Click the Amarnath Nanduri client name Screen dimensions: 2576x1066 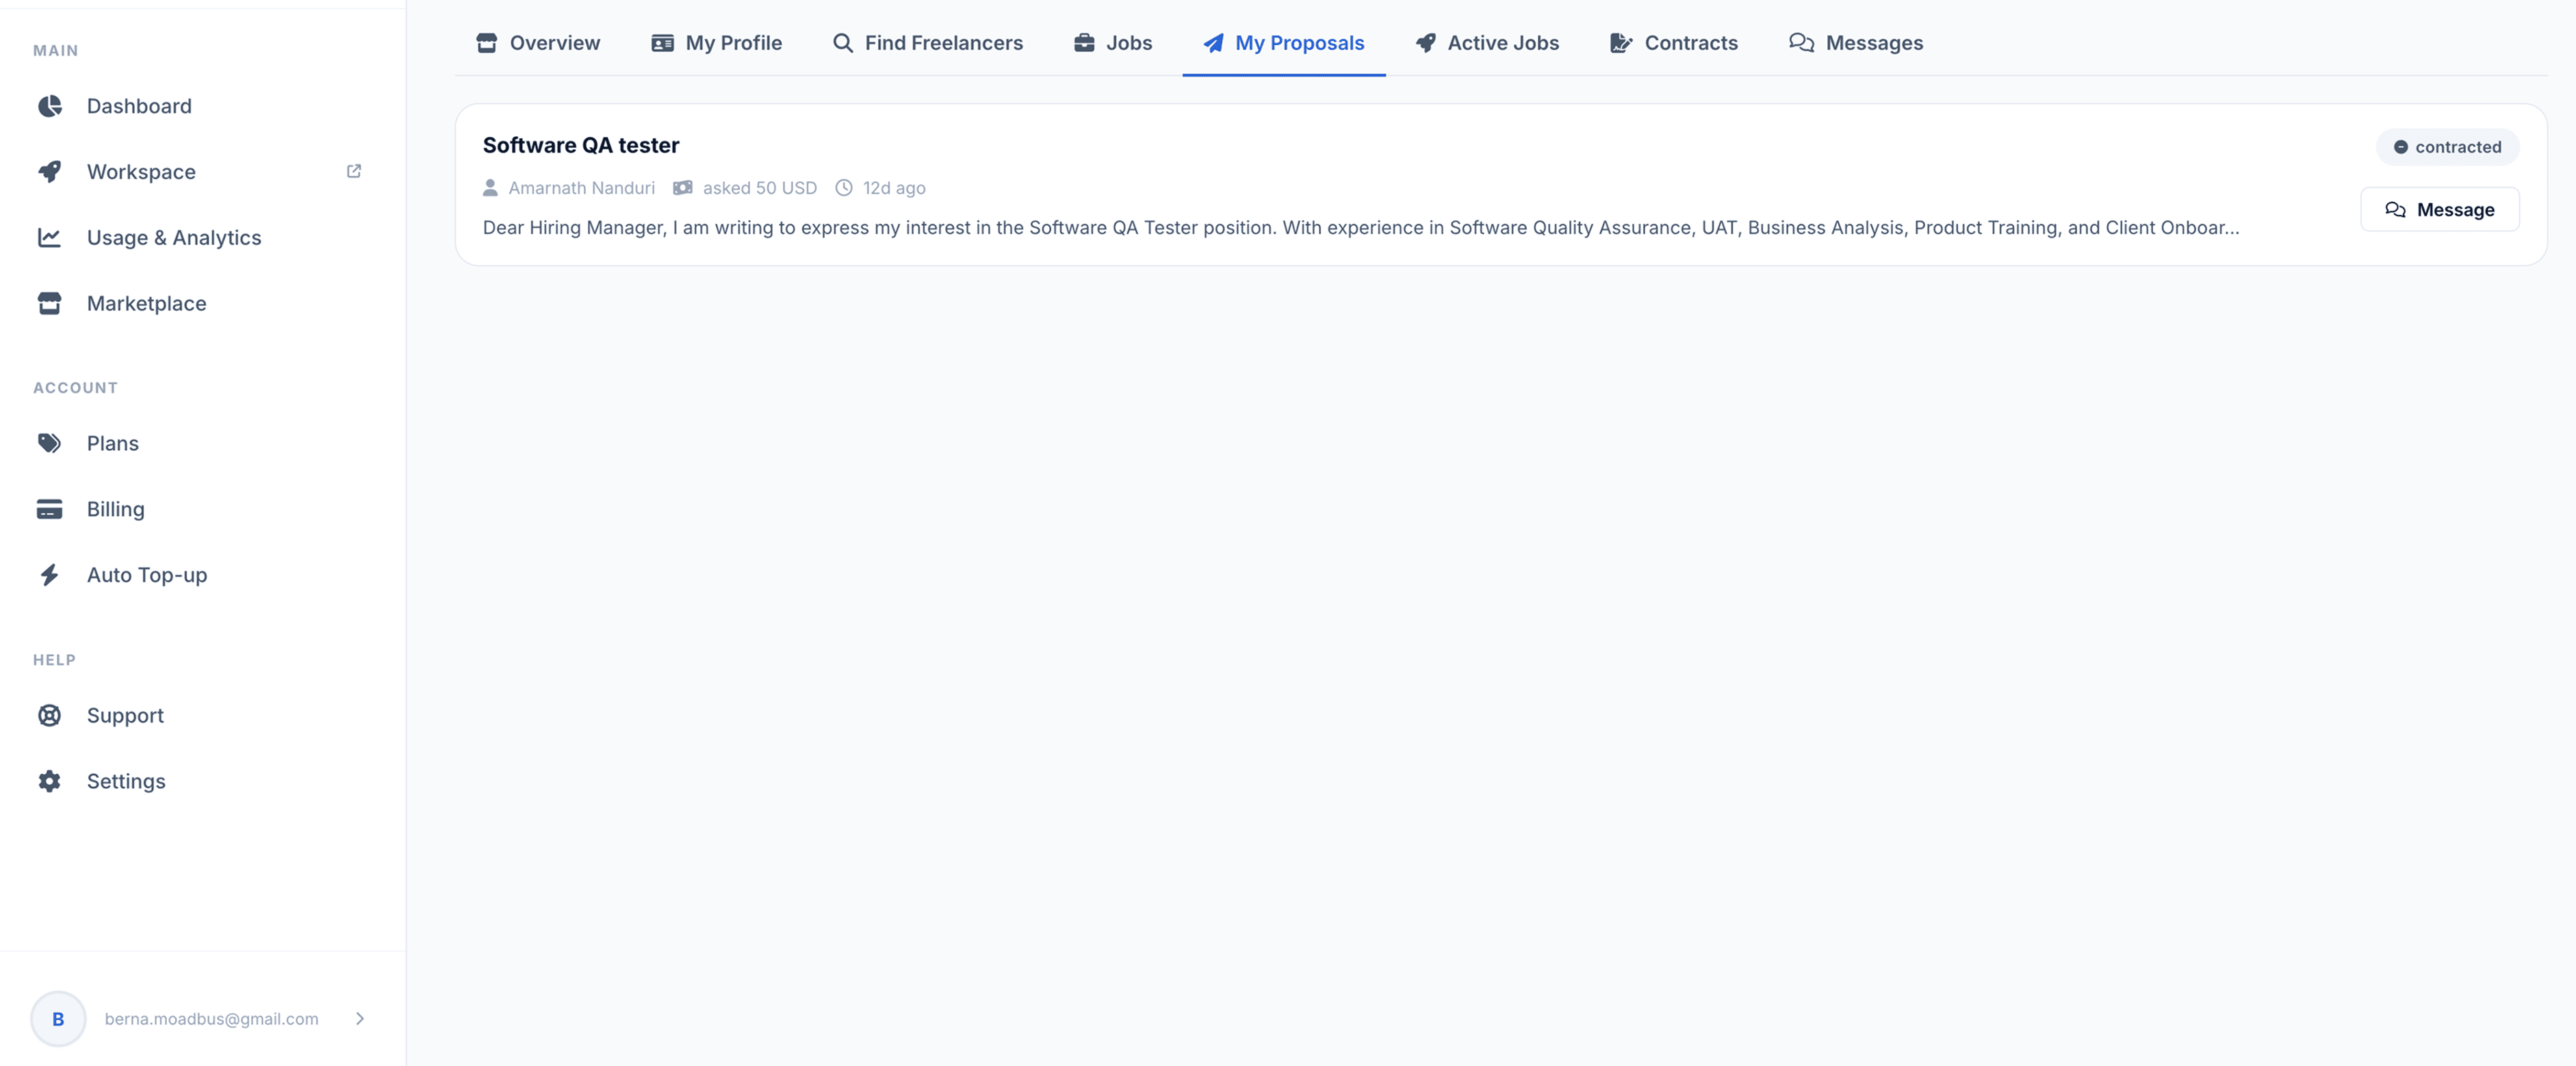[x=582, y=188]
